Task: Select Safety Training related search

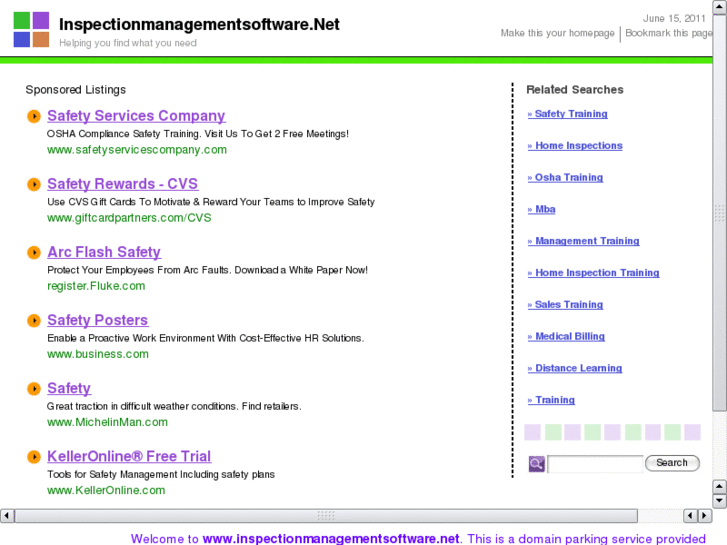Action: click(x=568, y=114)
